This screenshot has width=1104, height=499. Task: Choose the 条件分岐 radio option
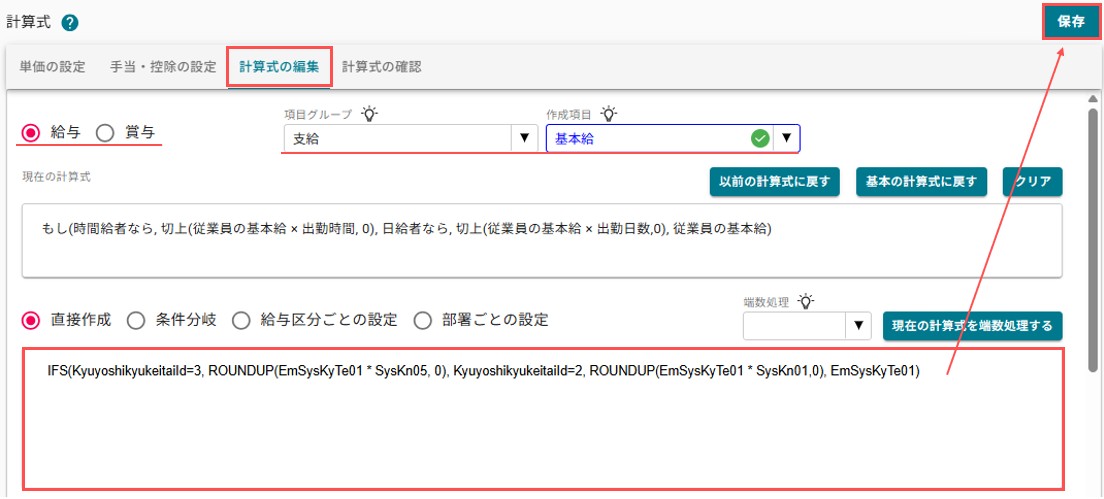tap(136, 321)
